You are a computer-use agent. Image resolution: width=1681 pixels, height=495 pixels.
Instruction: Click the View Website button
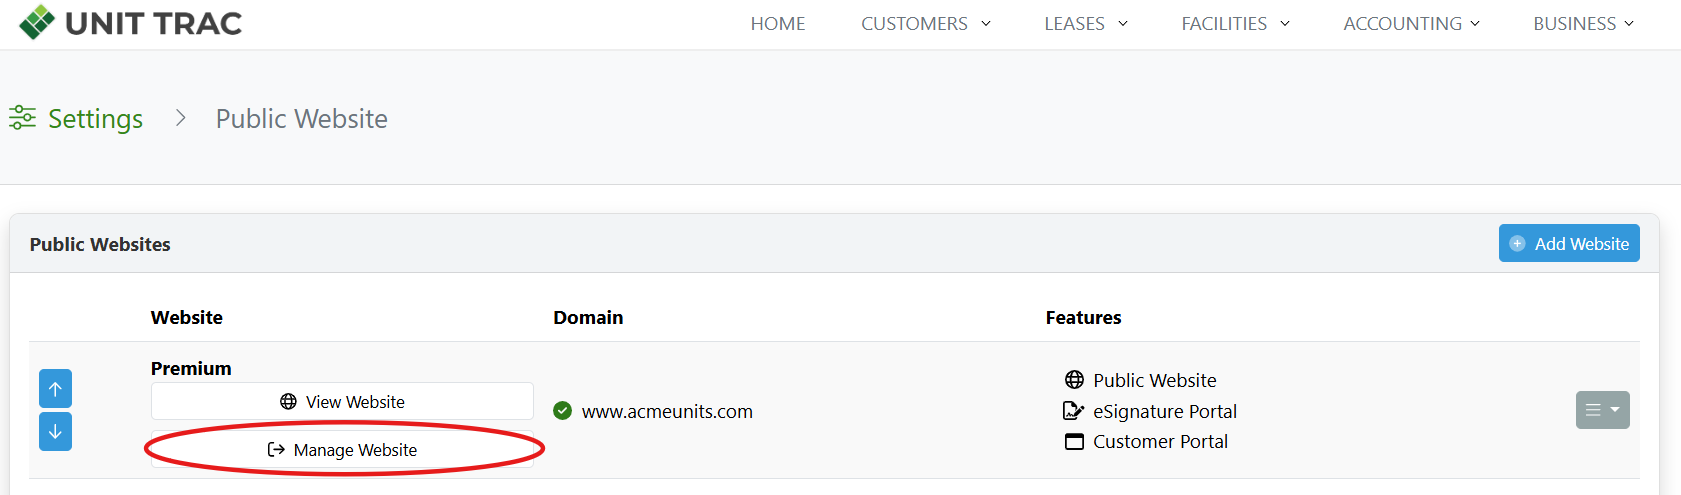(x=342, y=402)
